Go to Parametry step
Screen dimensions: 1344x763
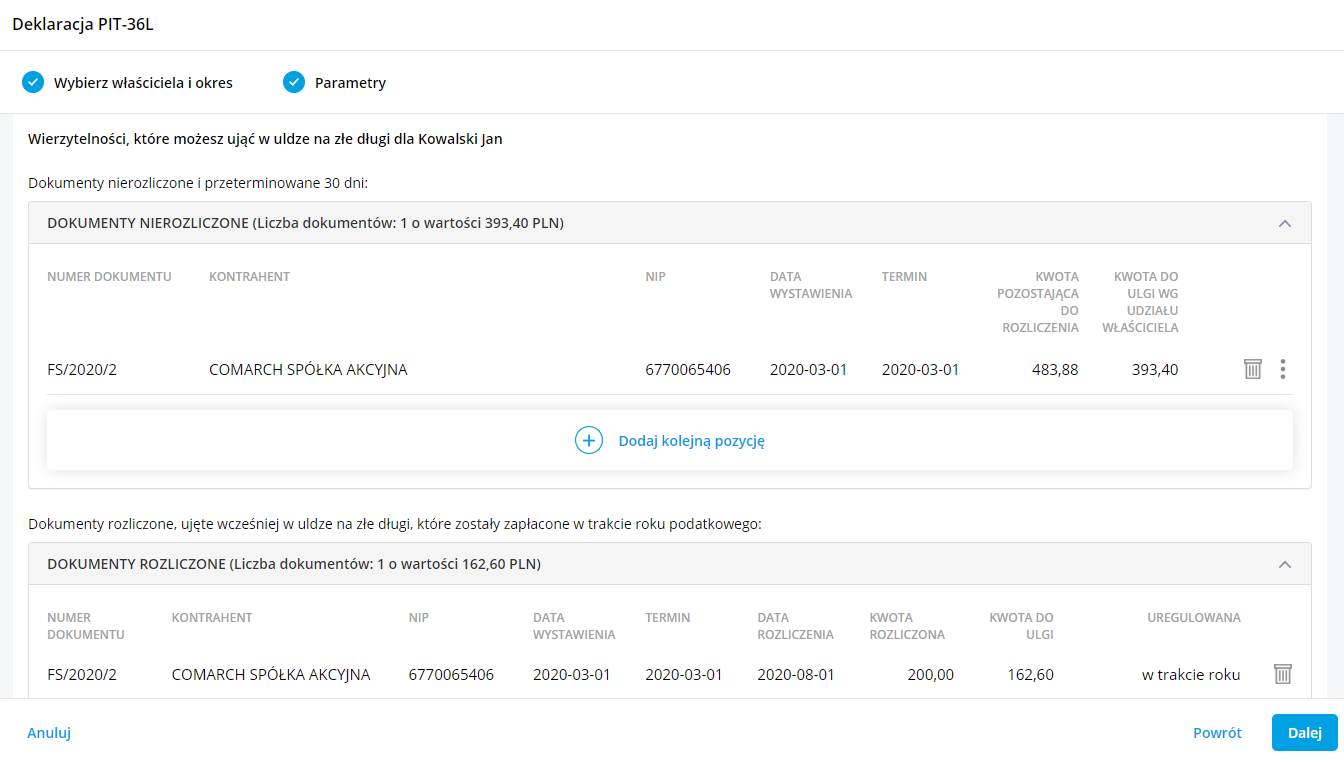(350, 83)
